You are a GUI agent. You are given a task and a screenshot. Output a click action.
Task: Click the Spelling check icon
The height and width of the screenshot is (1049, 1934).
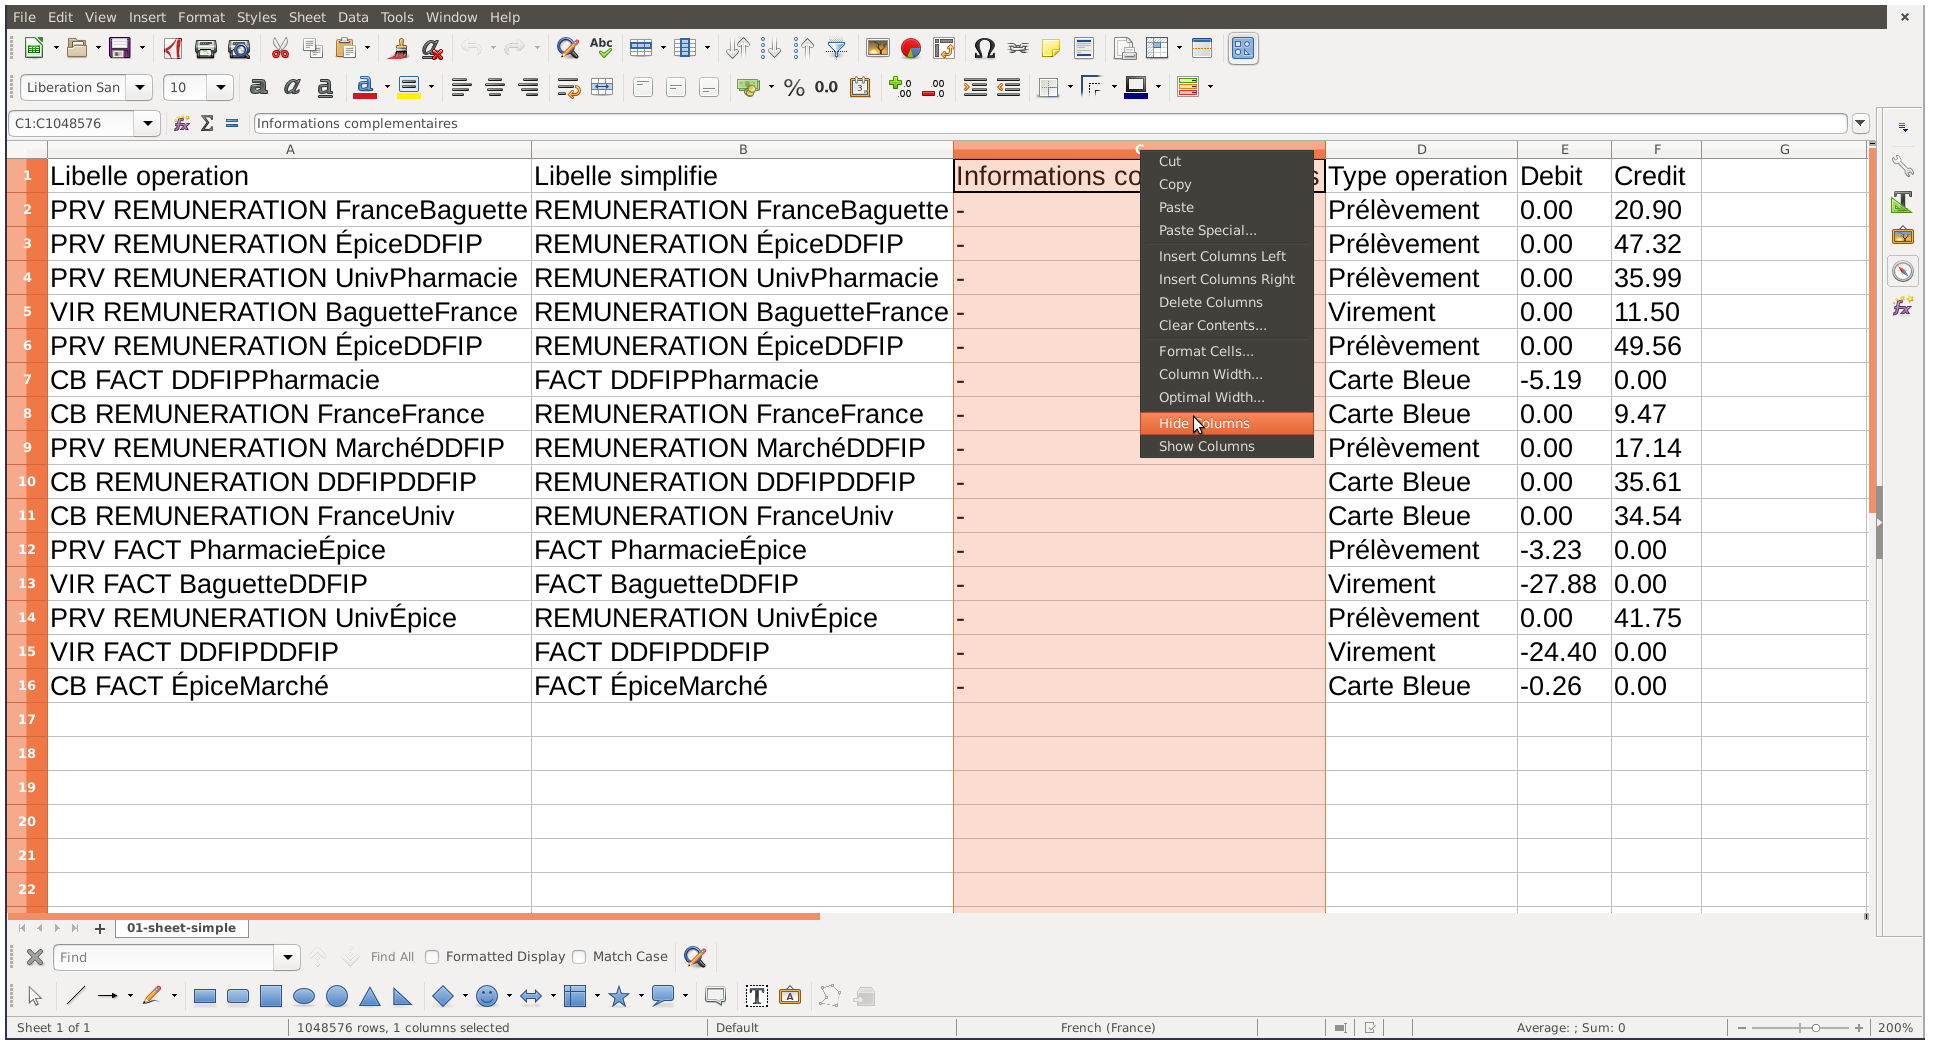click(601, 48)
